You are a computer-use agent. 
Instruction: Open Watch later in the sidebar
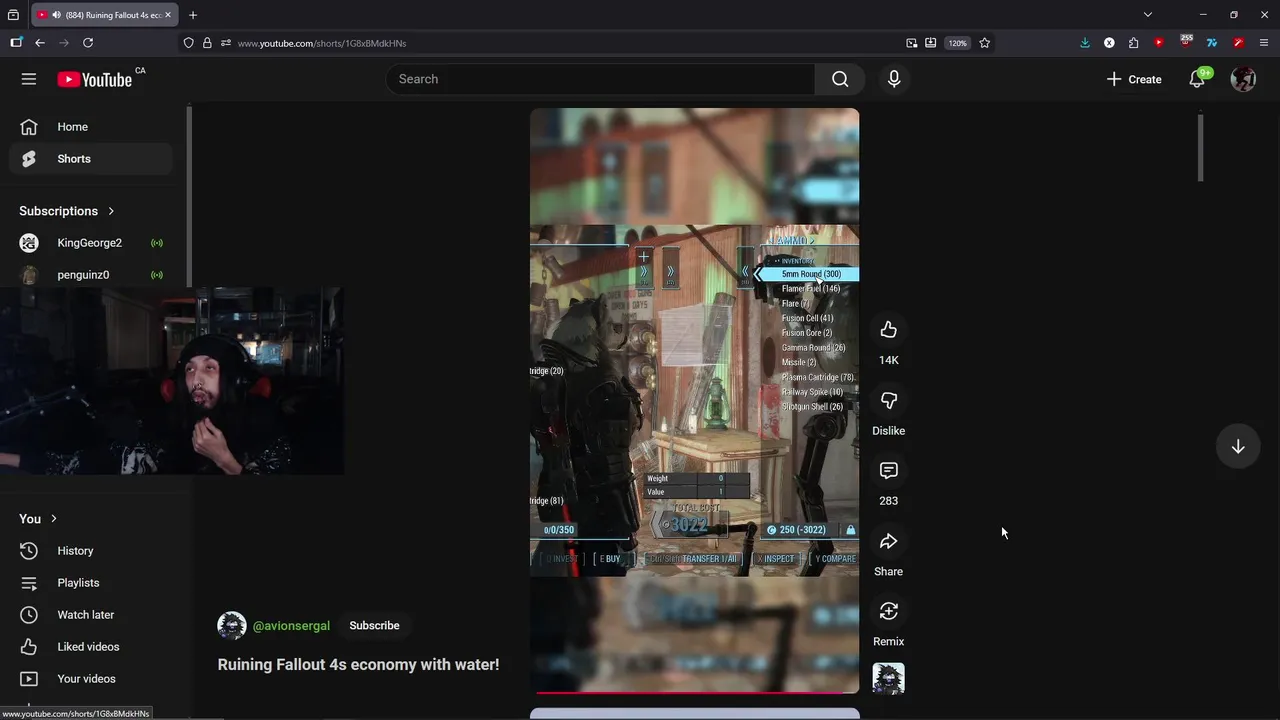click(91, 615)
